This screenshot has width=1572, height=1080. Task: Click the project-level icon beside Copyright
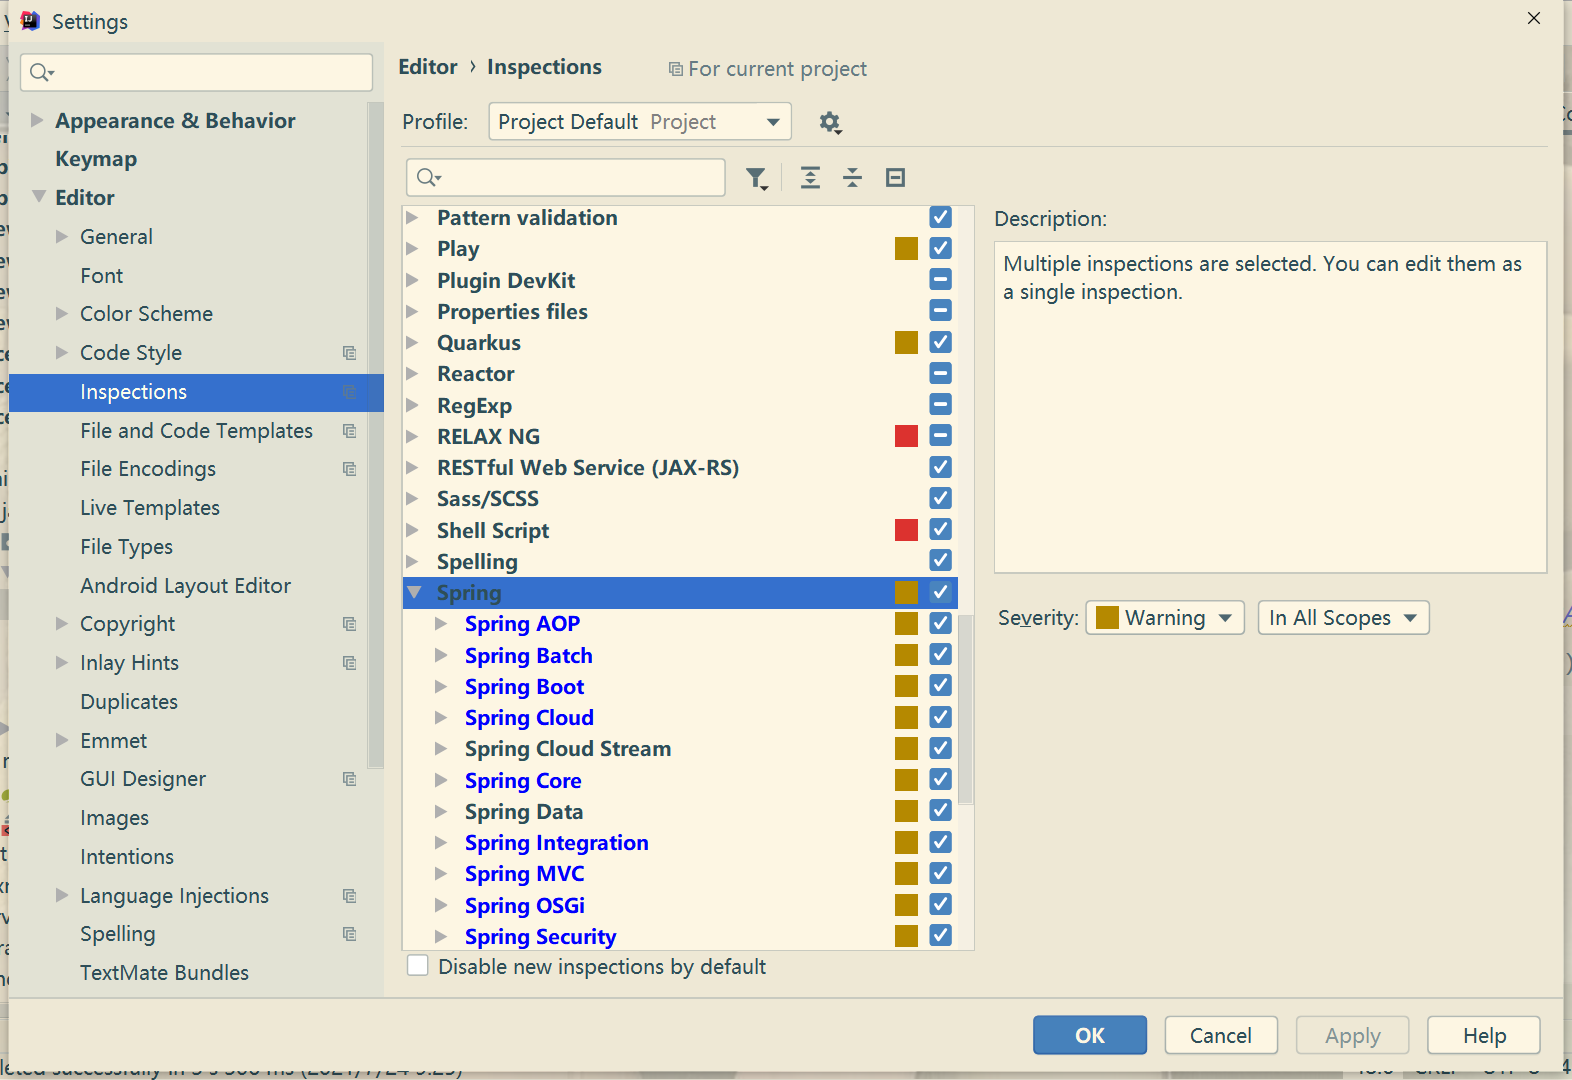(x=349, y=624)
